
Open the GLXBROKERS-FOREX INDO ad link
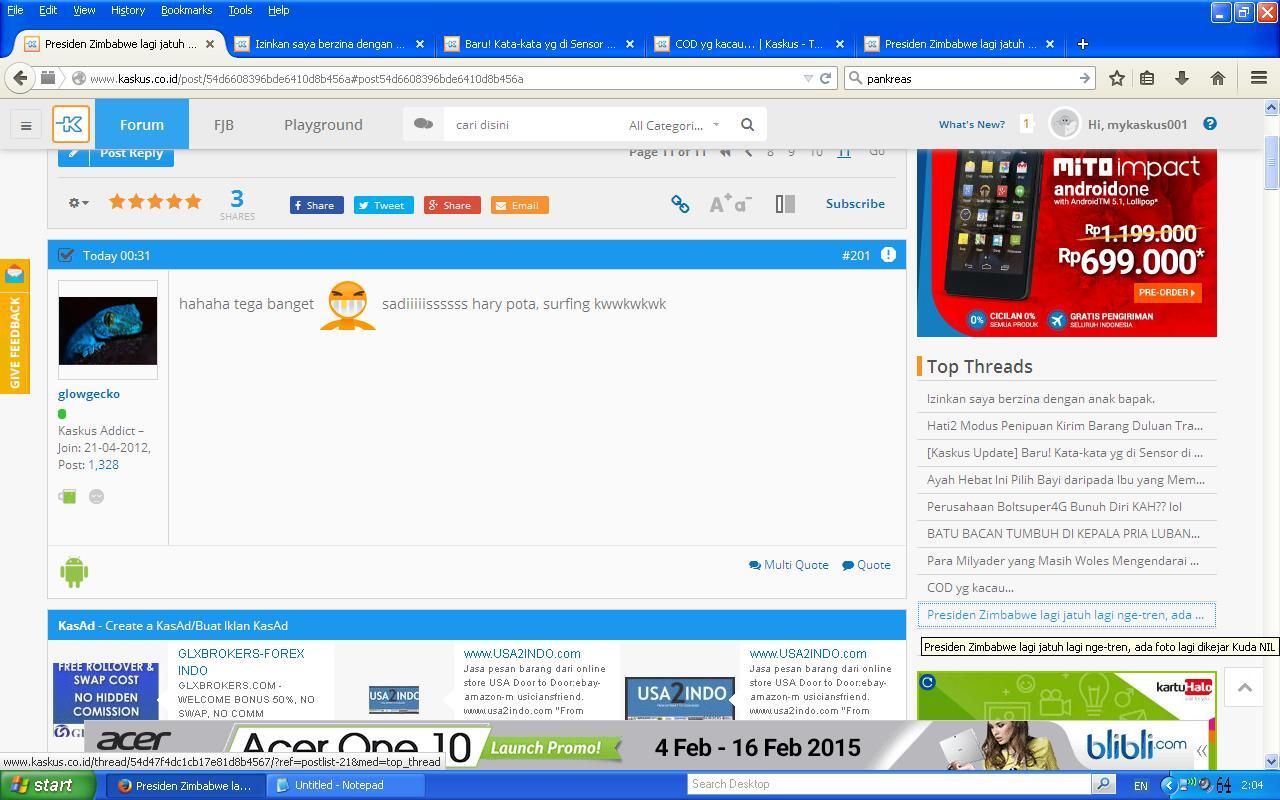point(241,662)
